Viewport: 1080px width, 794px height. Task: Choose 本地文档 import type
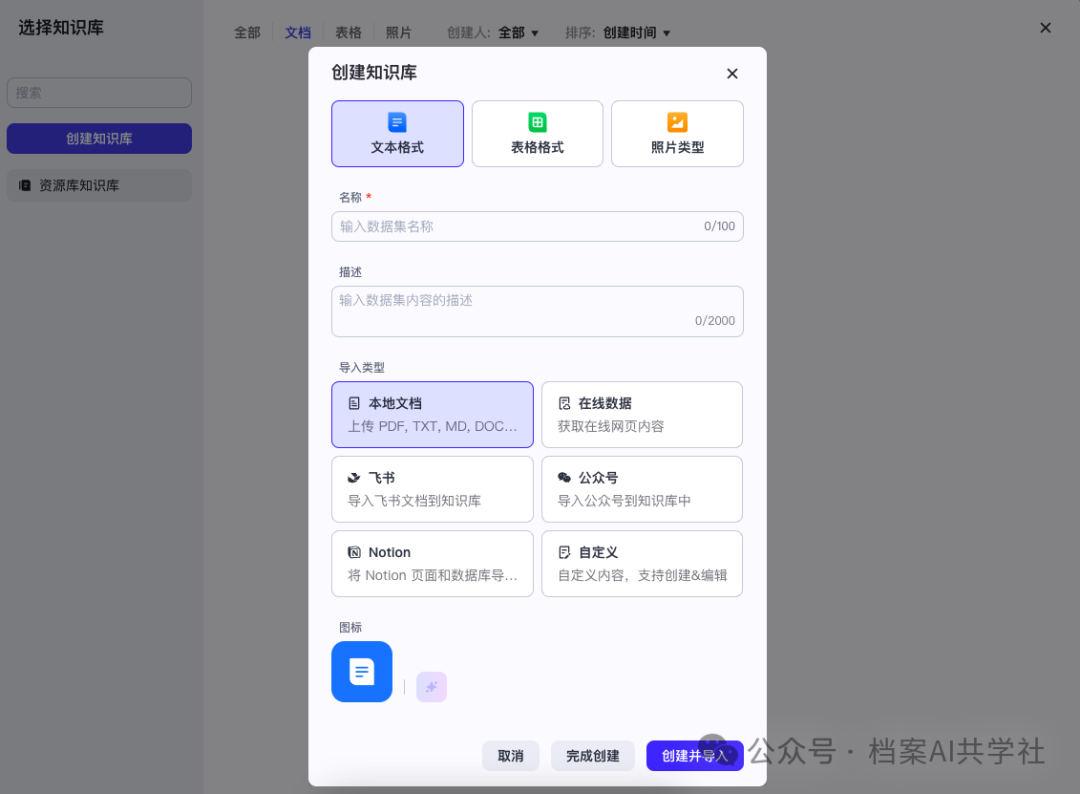(433, 415)
